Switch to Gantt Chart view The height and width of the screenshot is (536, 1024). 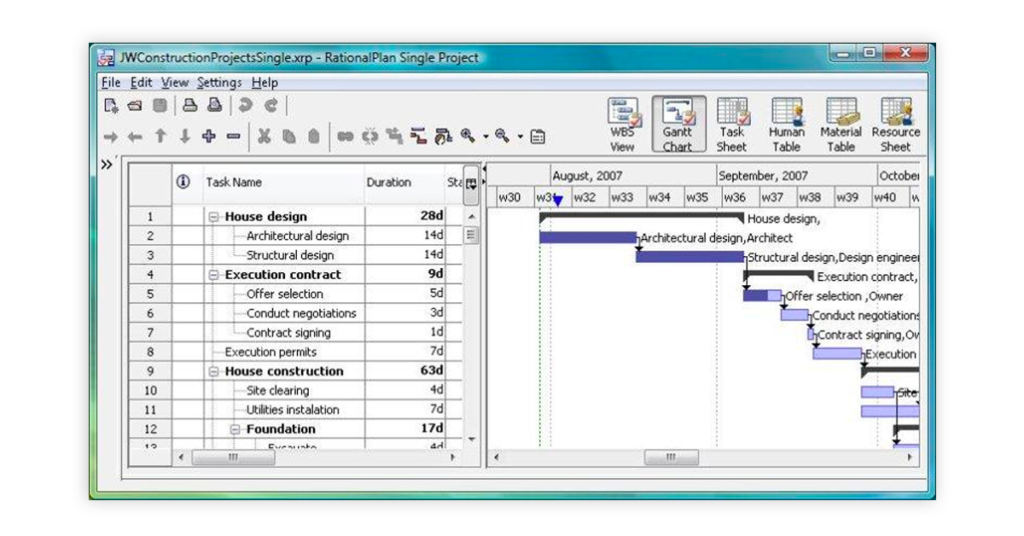pyautogui.click(x=678, y=125)
